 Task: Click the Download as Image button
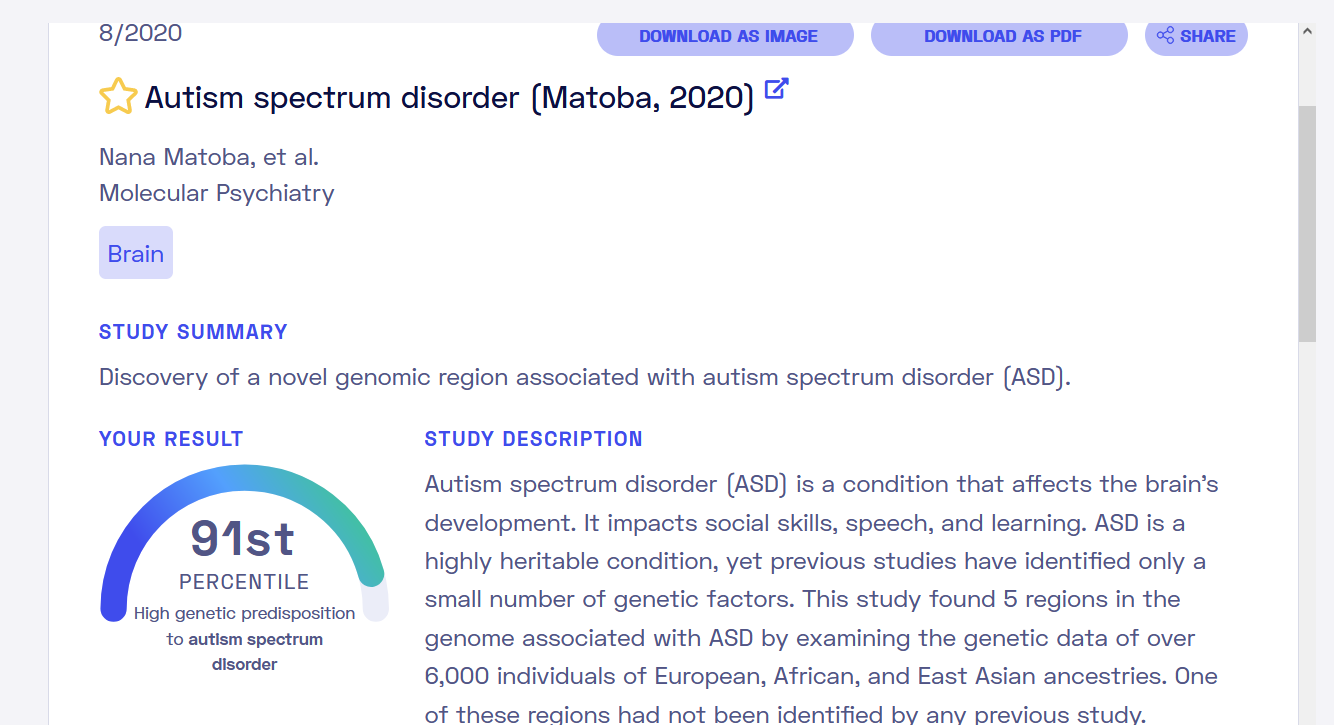725,37
